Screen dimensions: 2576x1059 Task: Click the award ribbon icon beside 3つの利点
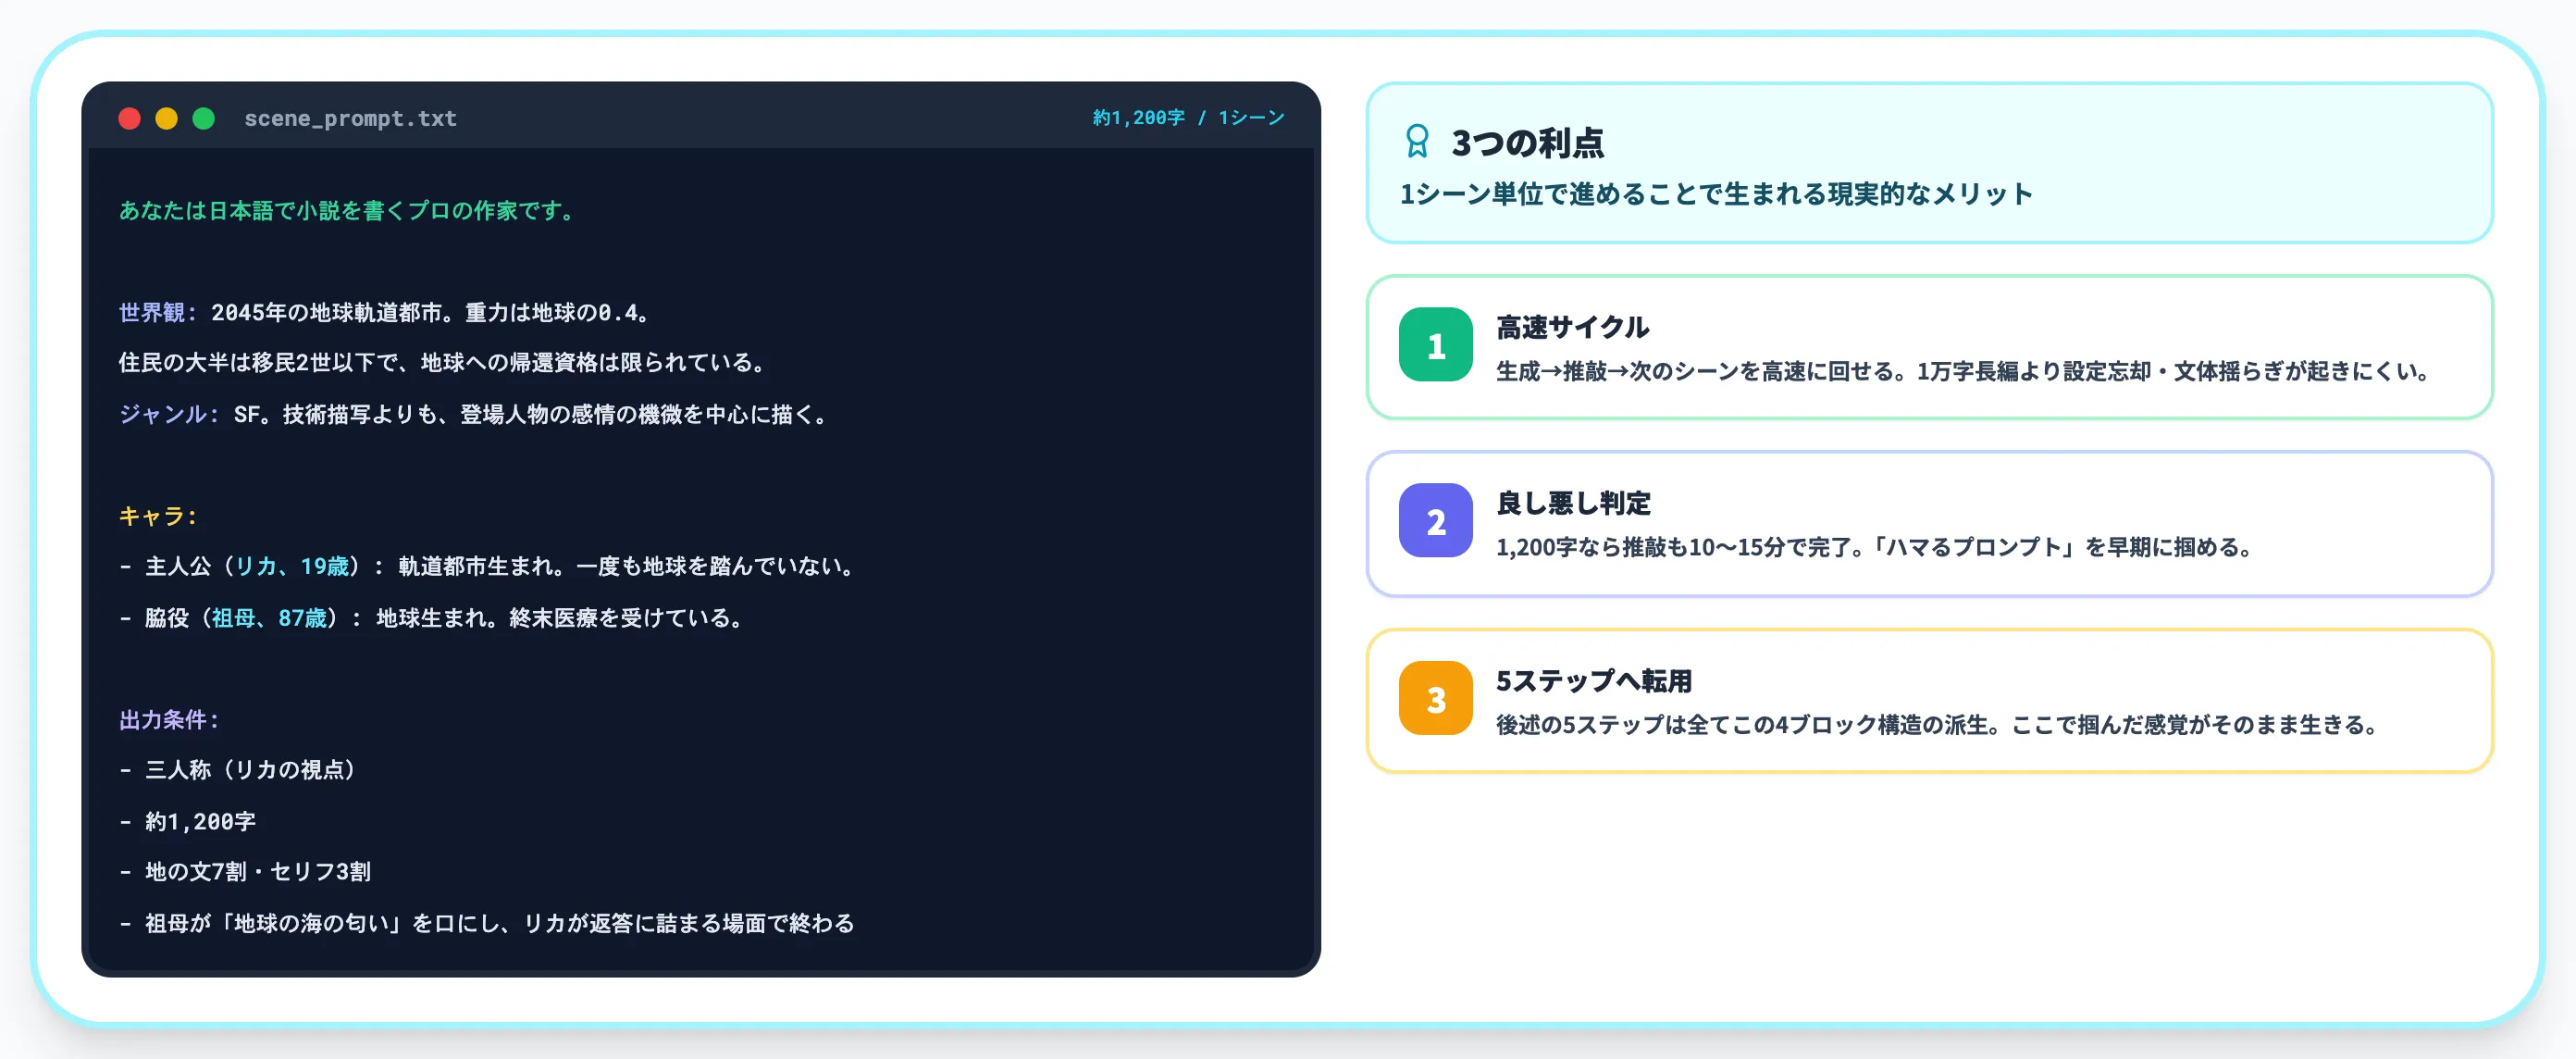tap(1416, 142)
